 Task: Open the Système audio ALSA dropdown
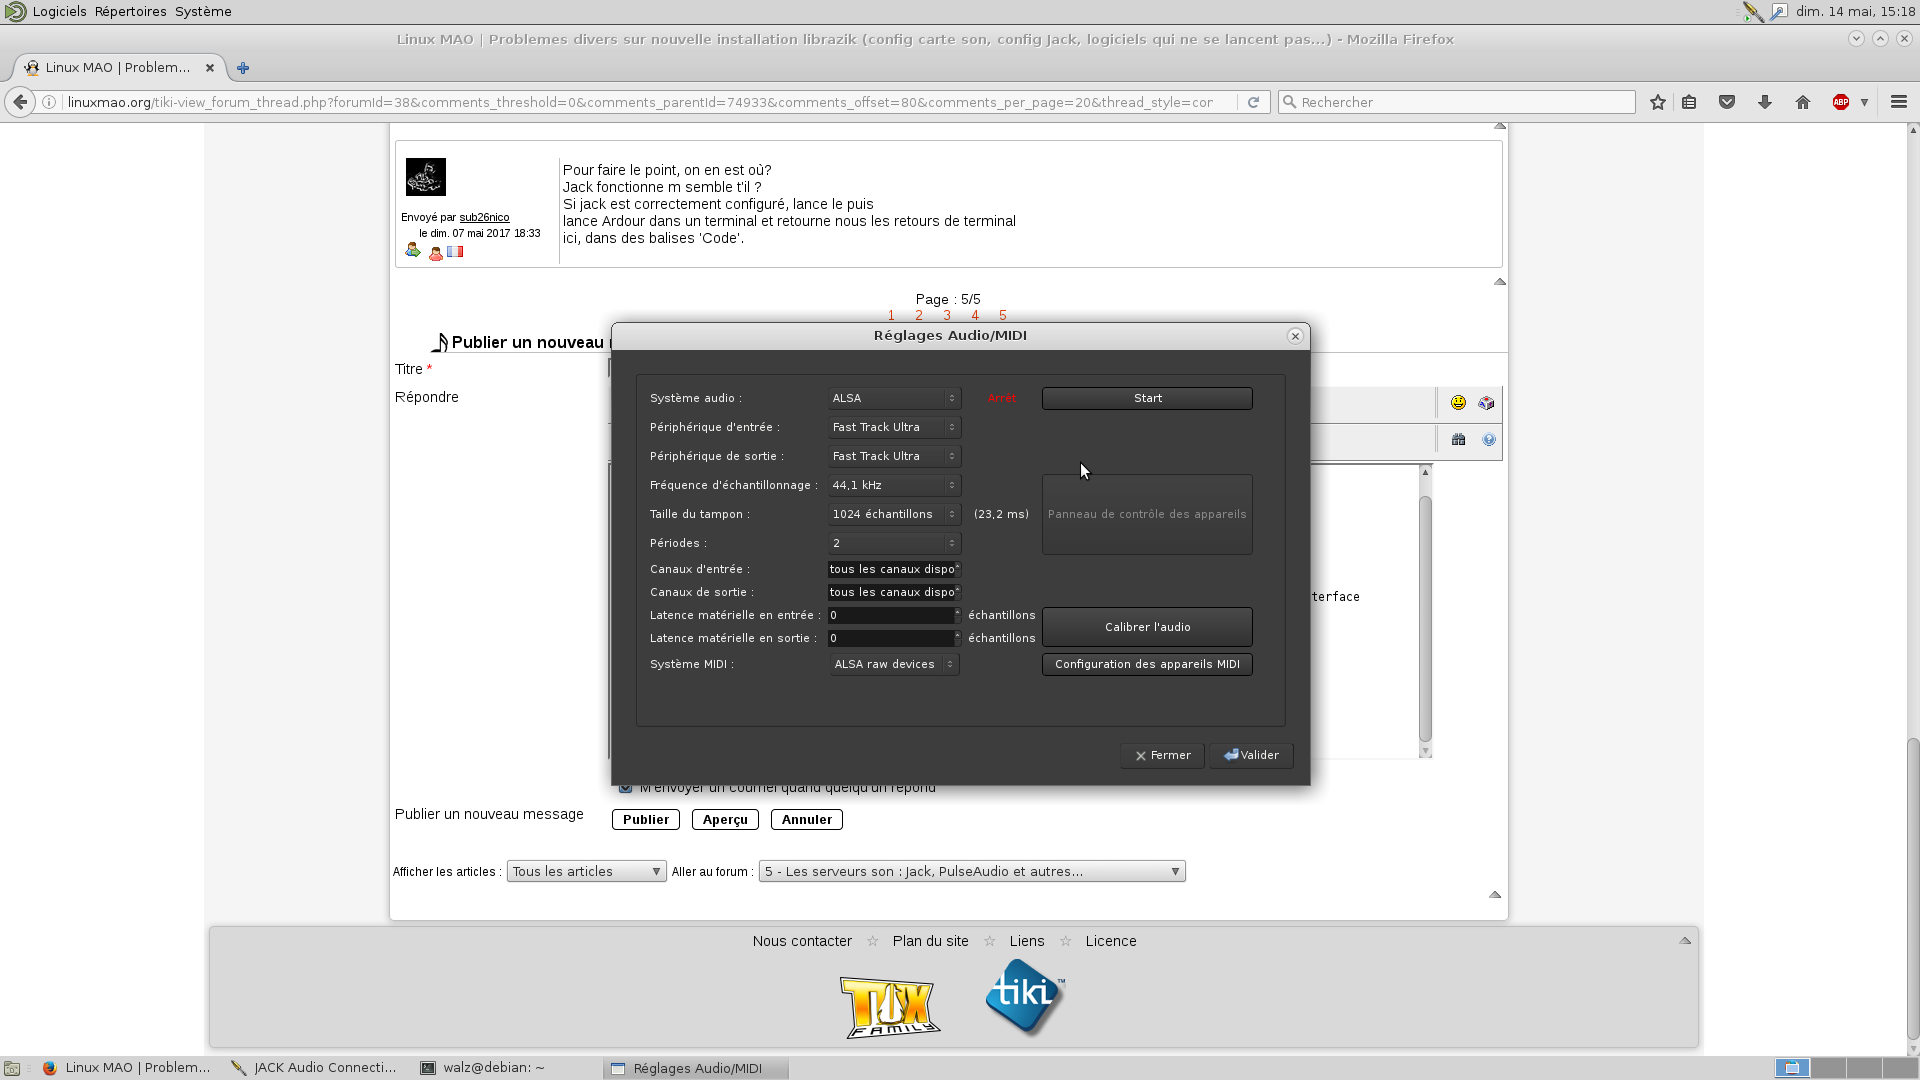point(894,398)
